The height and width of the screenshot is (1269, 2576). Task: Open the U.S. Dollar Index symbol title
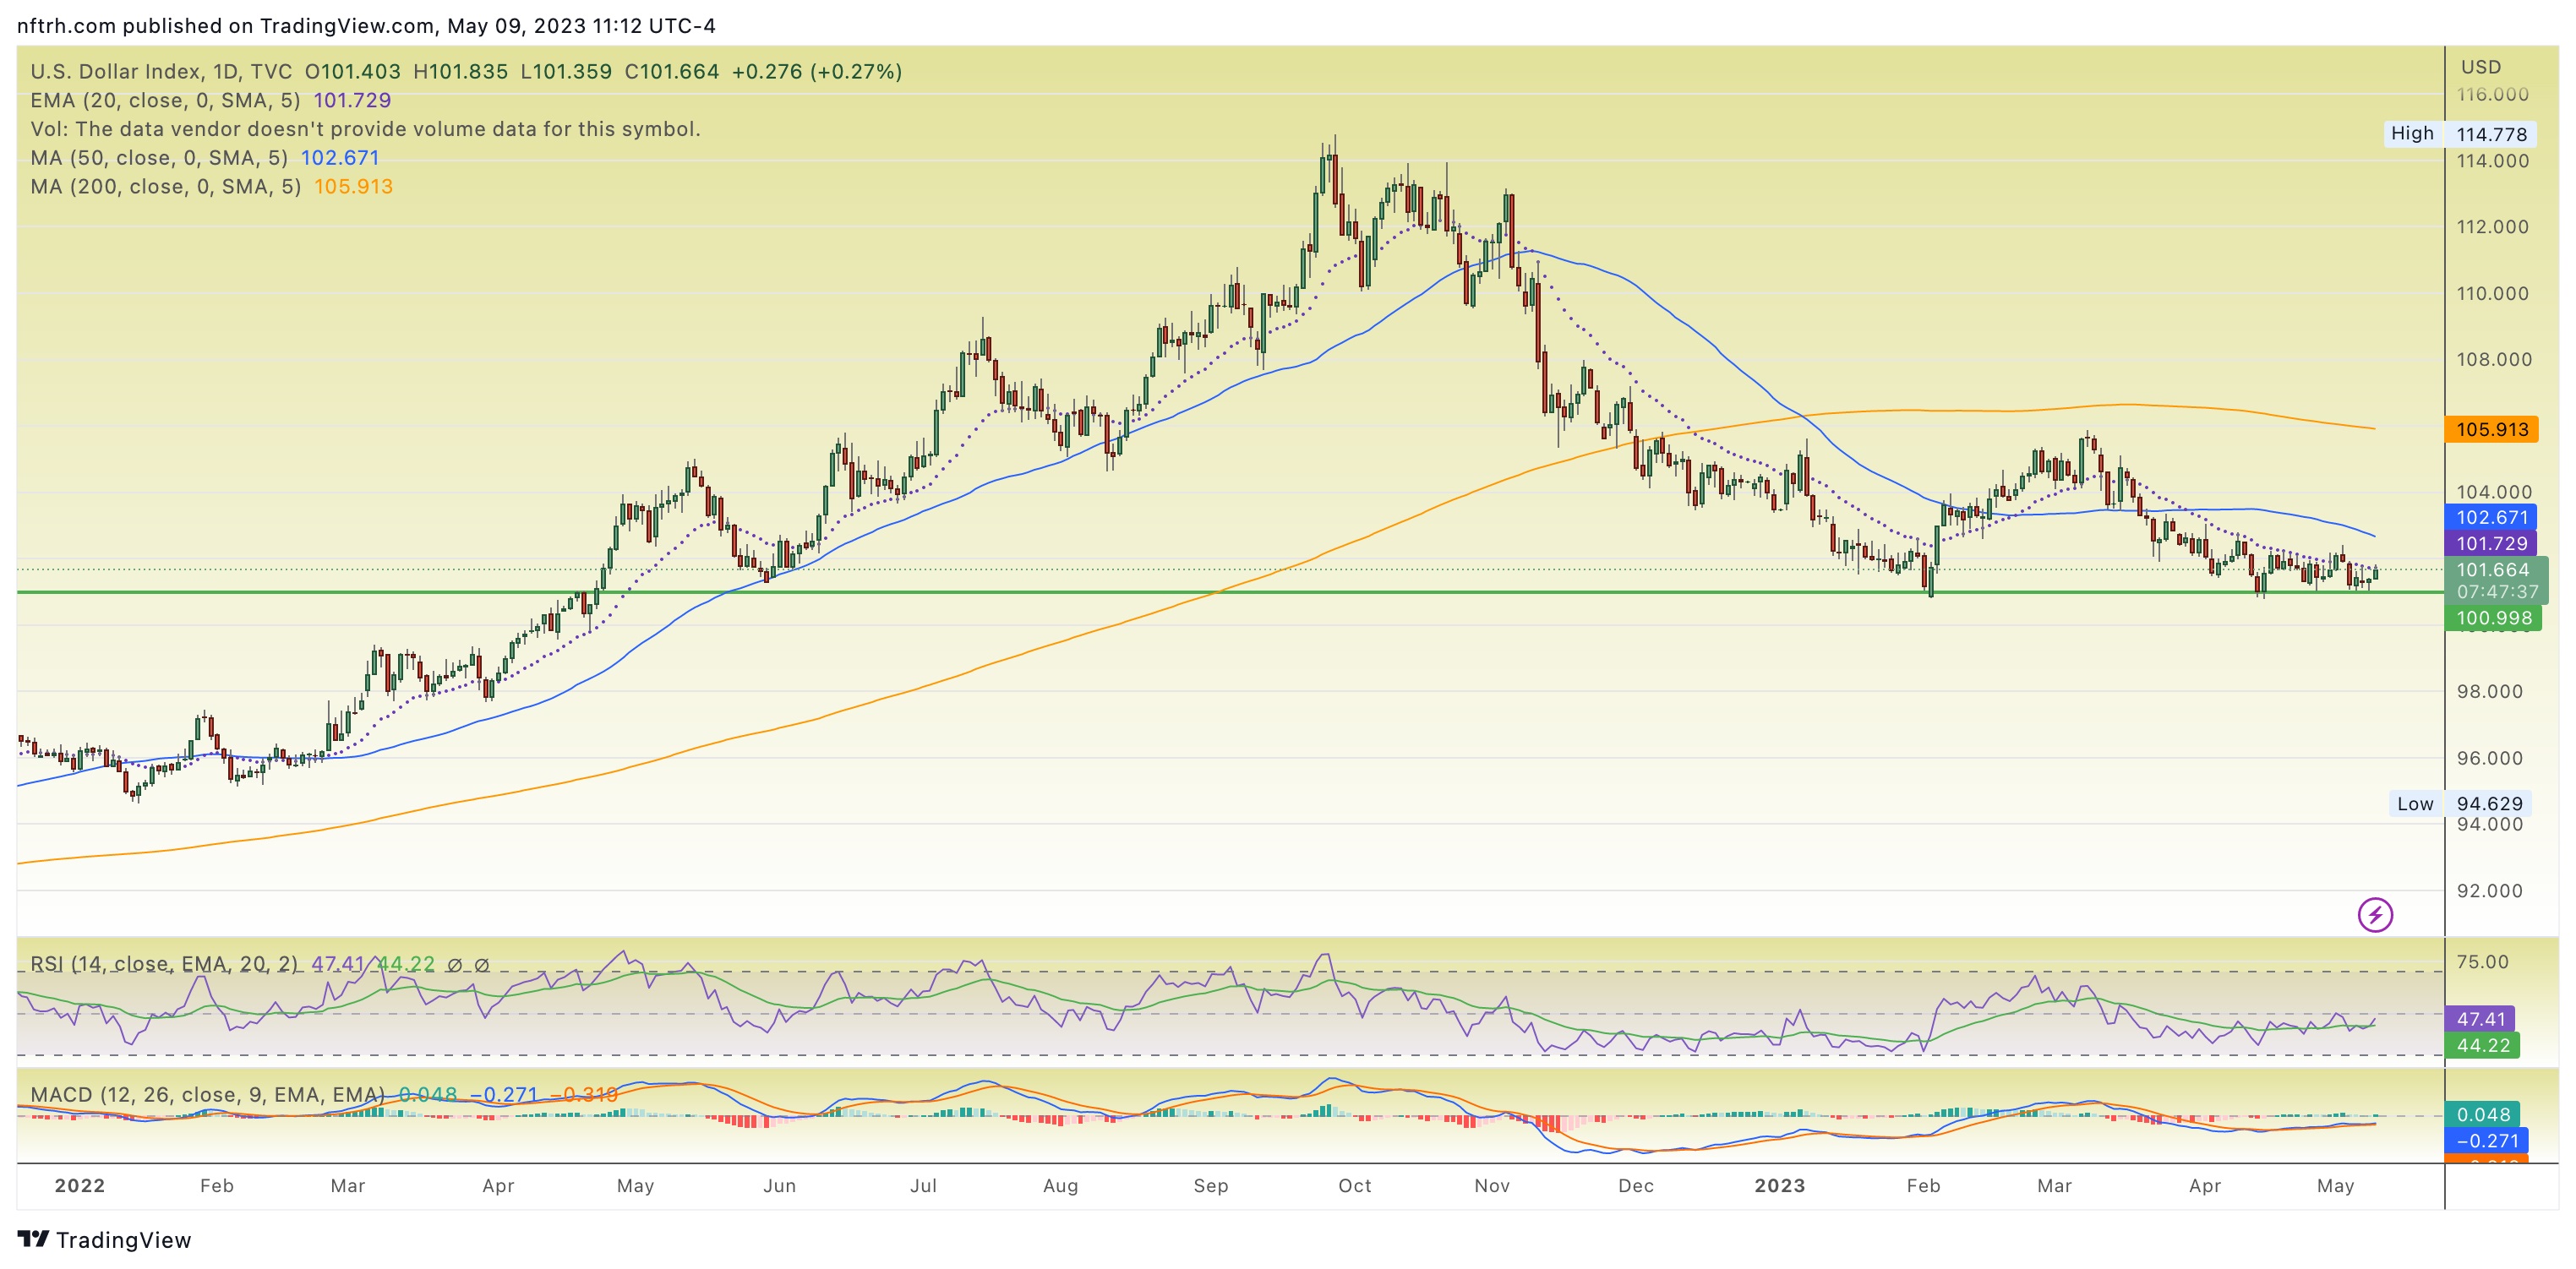(161, 72)
